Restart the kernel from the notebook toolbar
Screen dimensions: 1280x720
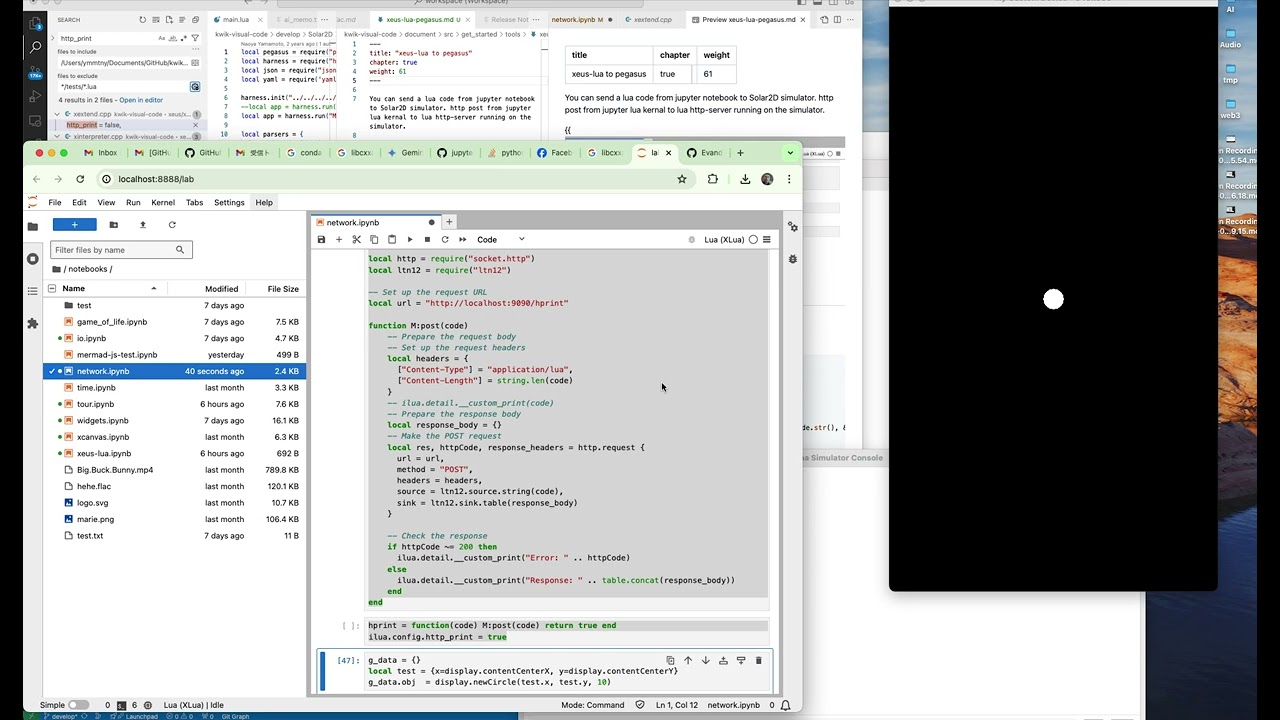445,240
